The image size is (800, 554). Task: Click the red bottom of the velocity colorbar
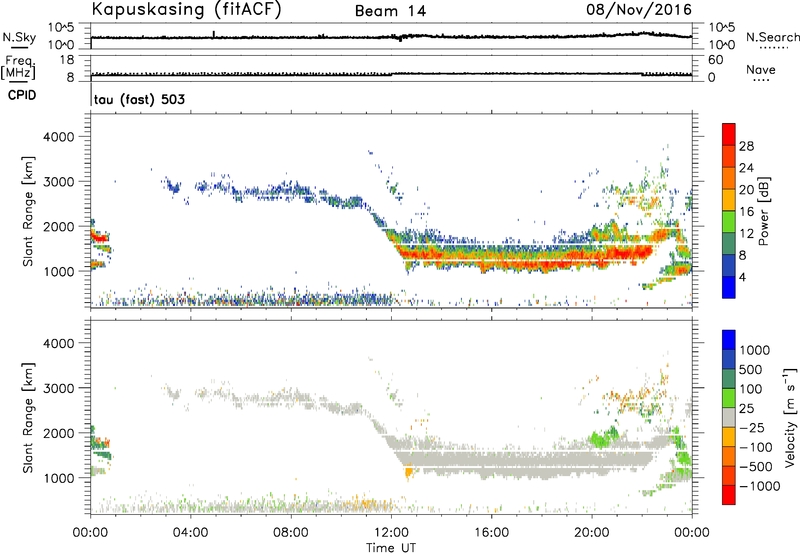[x=729, y=495]
